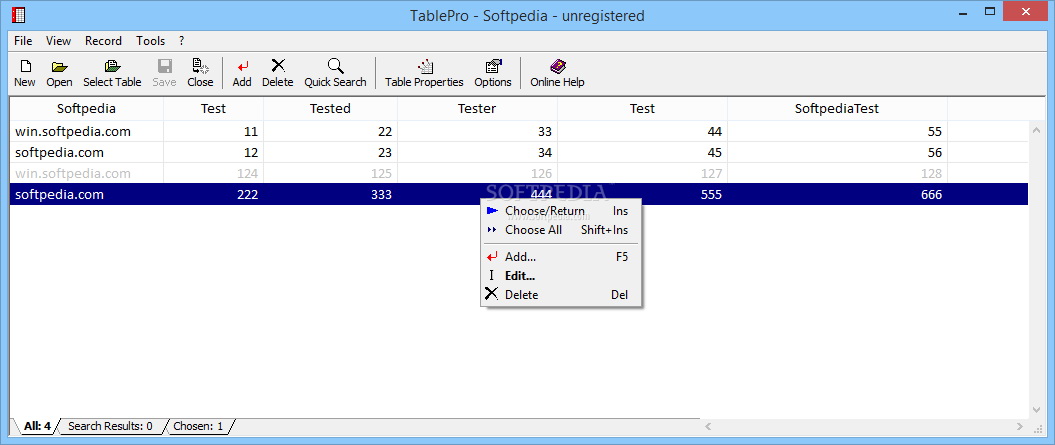1055x445 pixels.
Task: Select the greyed cell with value 127
Action: point(643,173)
